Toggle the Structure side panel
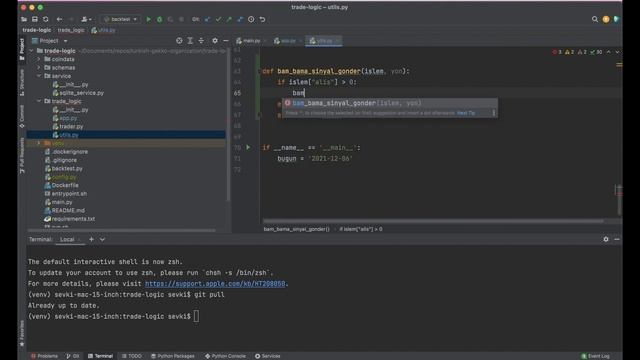Screen dimensions: 640x360 pos(22,82)
